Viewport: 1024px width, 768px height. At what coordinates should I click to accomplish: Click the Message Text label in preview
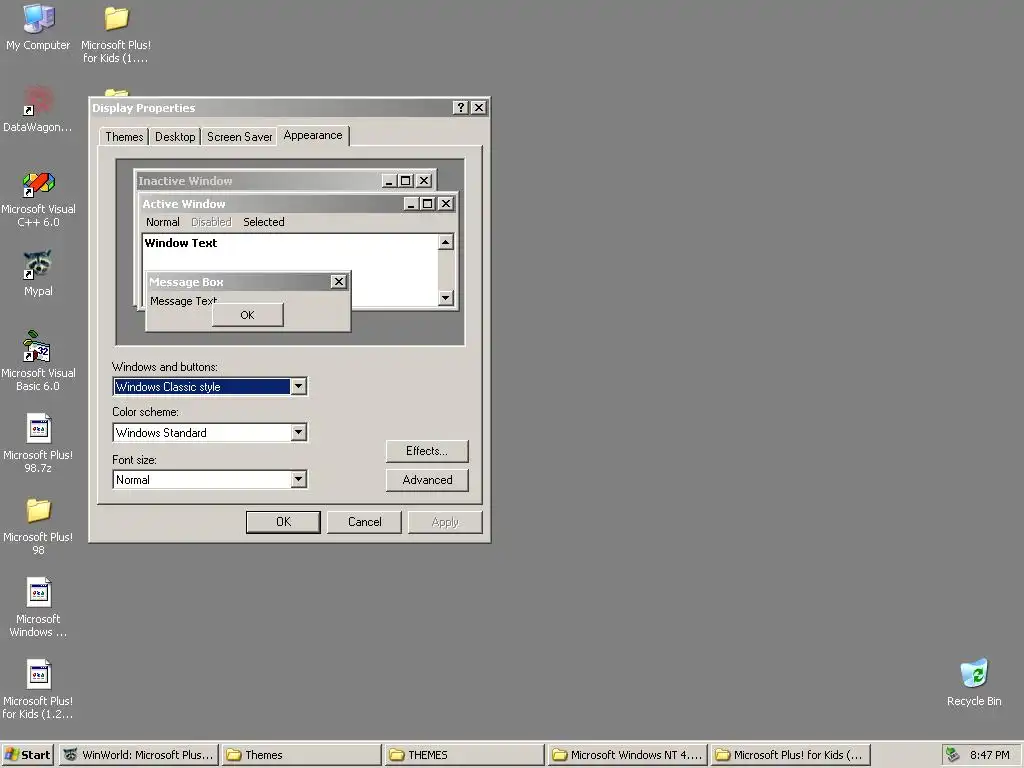tap(184, 301)
